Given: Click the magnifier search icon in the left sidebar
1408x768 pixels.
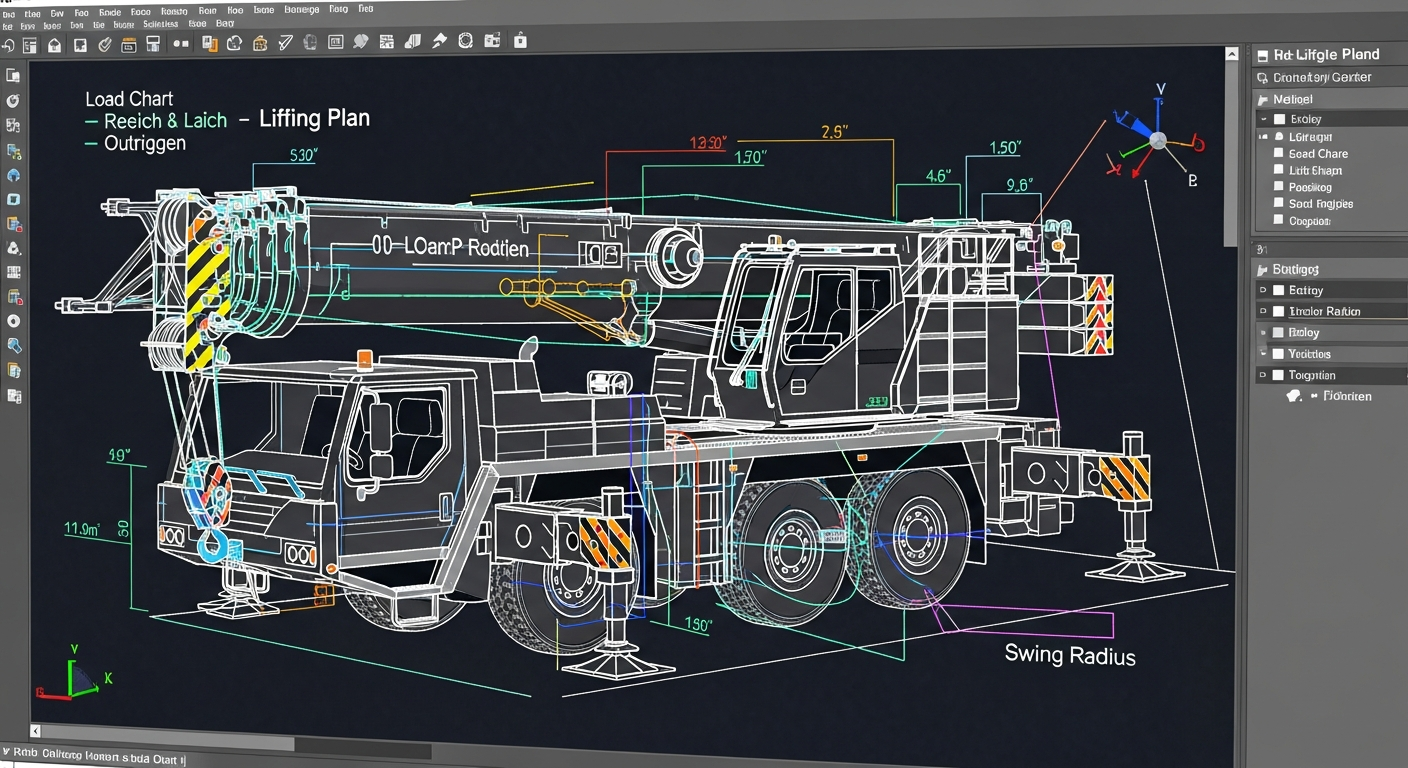Looking at the screenshot, I should point(14,345).
